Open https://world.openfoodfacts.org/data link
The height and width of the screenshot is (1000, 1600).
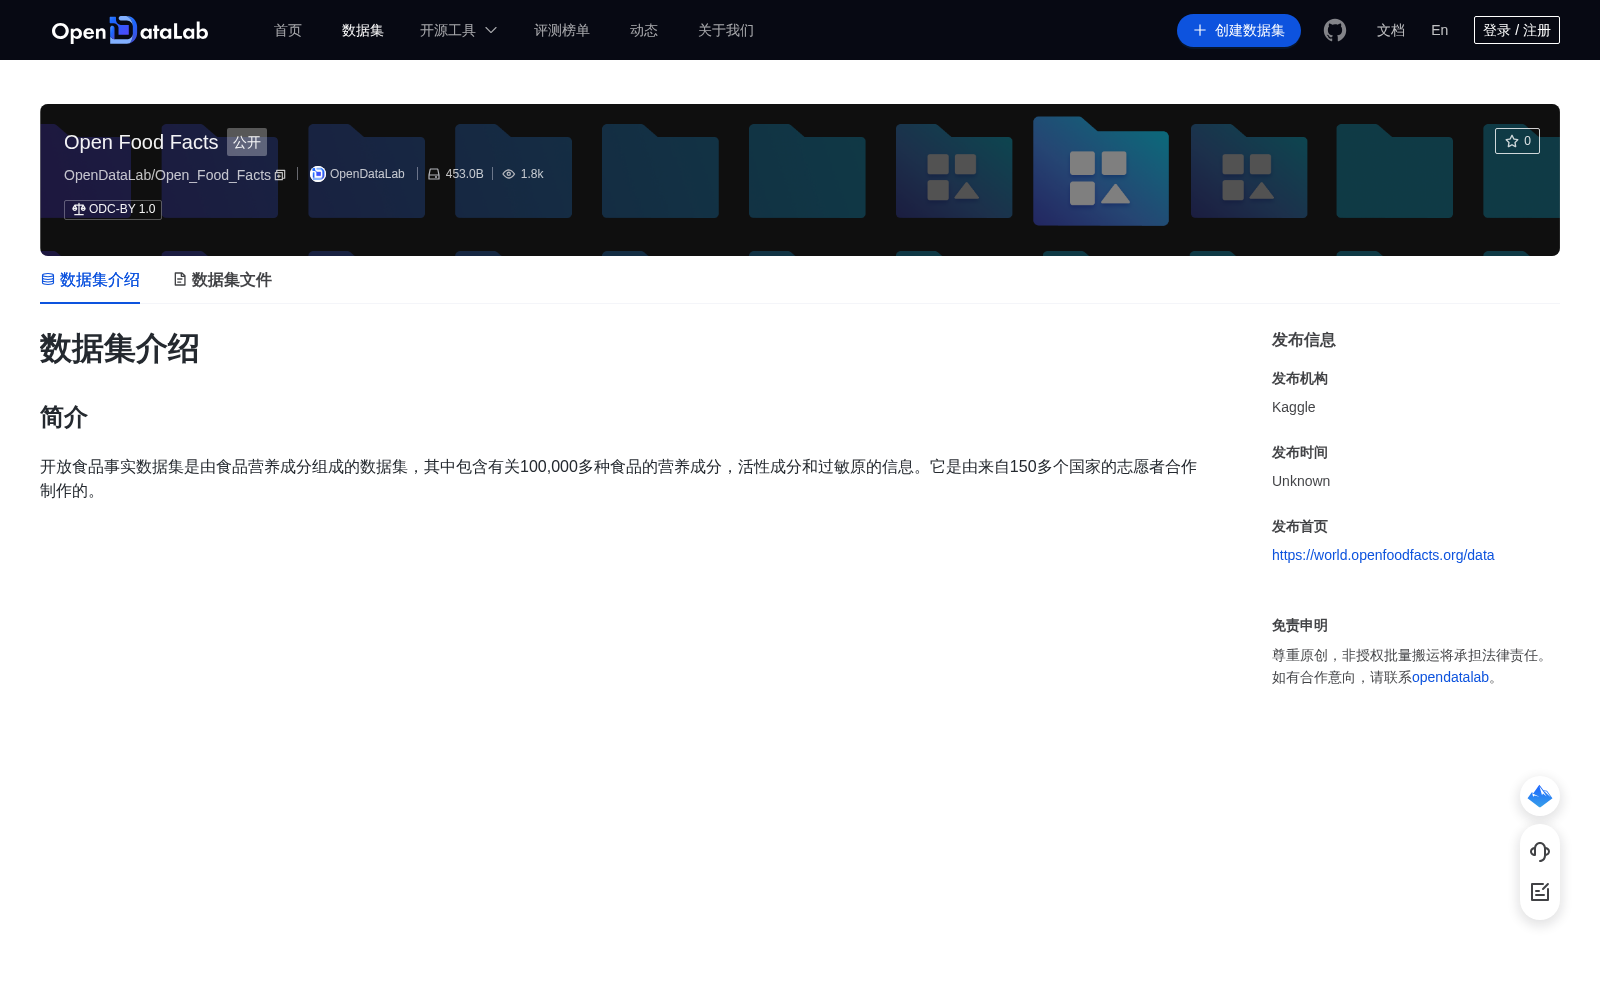point(1383,555)
